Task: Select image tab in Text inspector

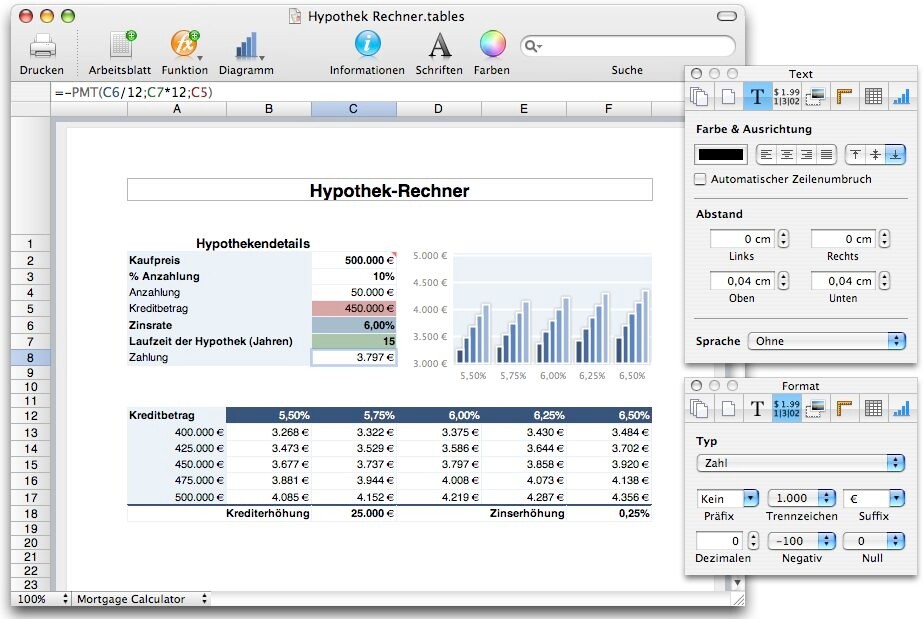Action: point(815,96)
